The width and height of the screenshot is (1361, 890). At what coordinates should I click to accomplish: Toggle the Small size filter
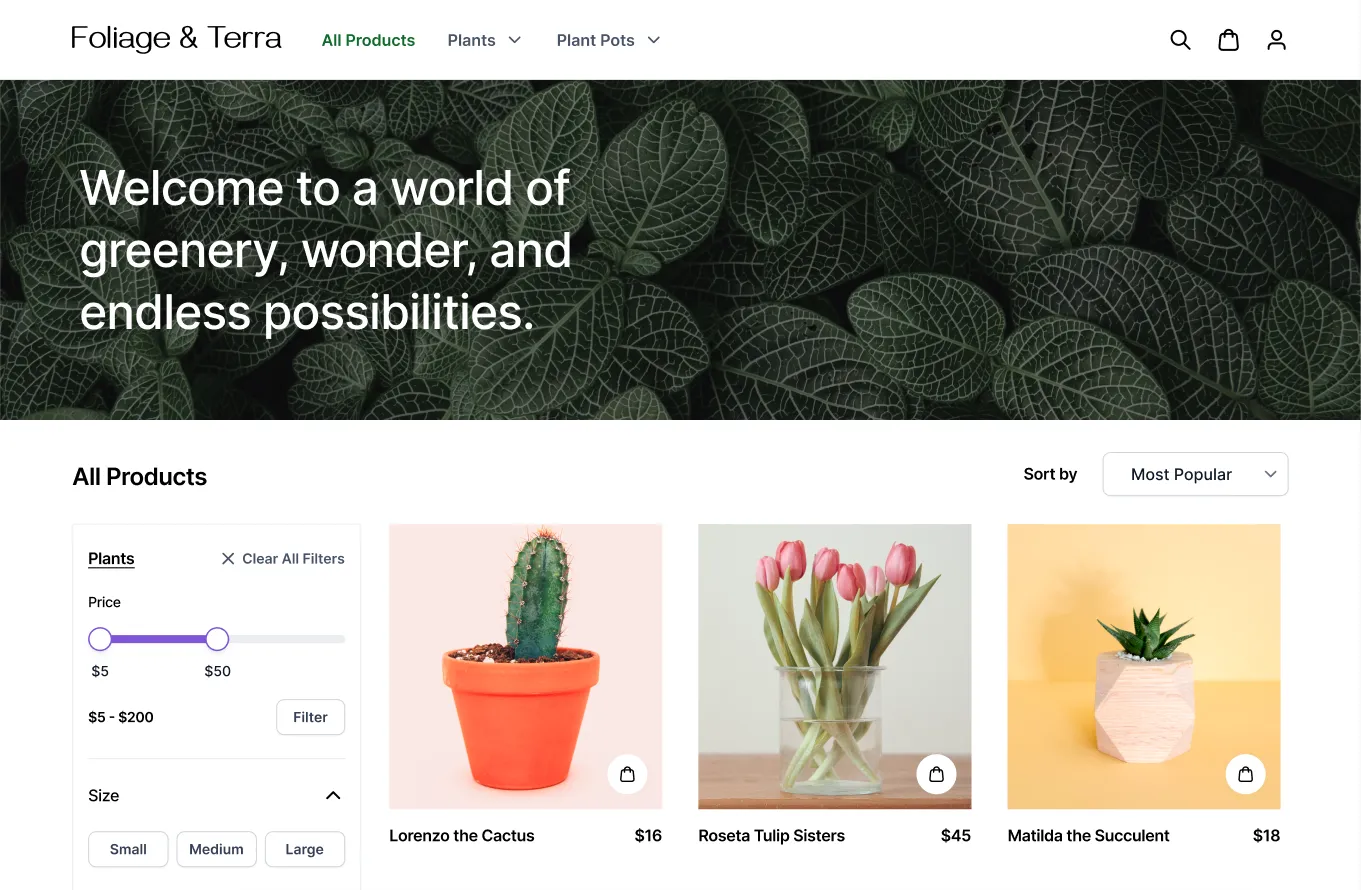tap(127, 849)
